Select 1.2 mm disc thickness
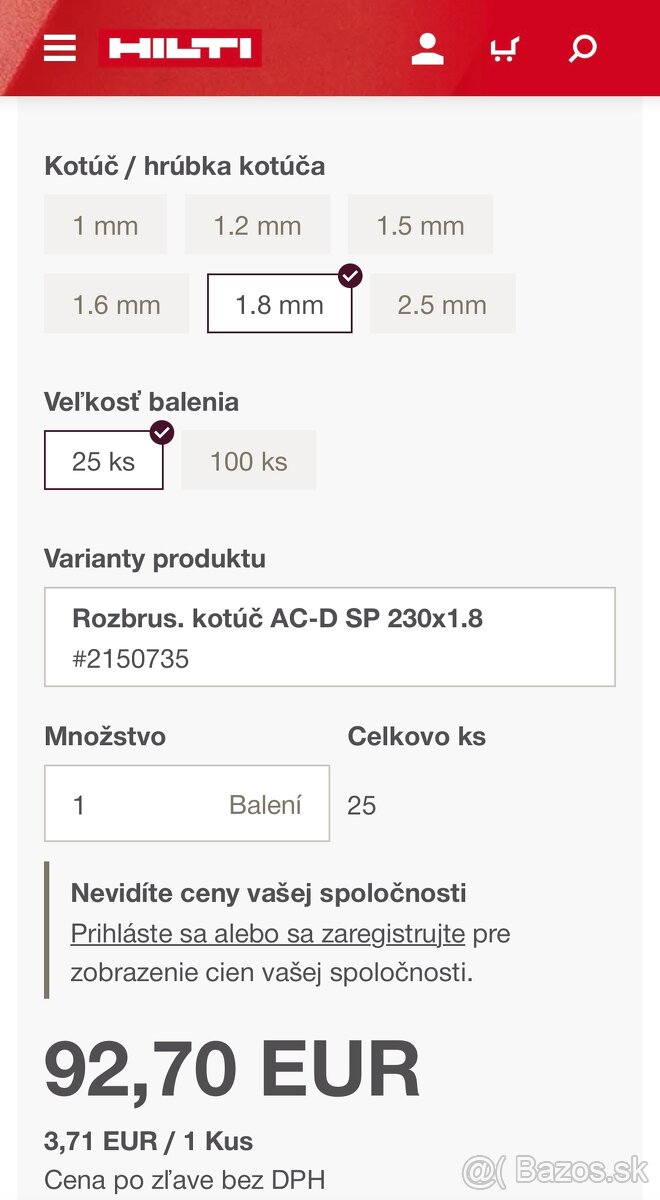 257,225
